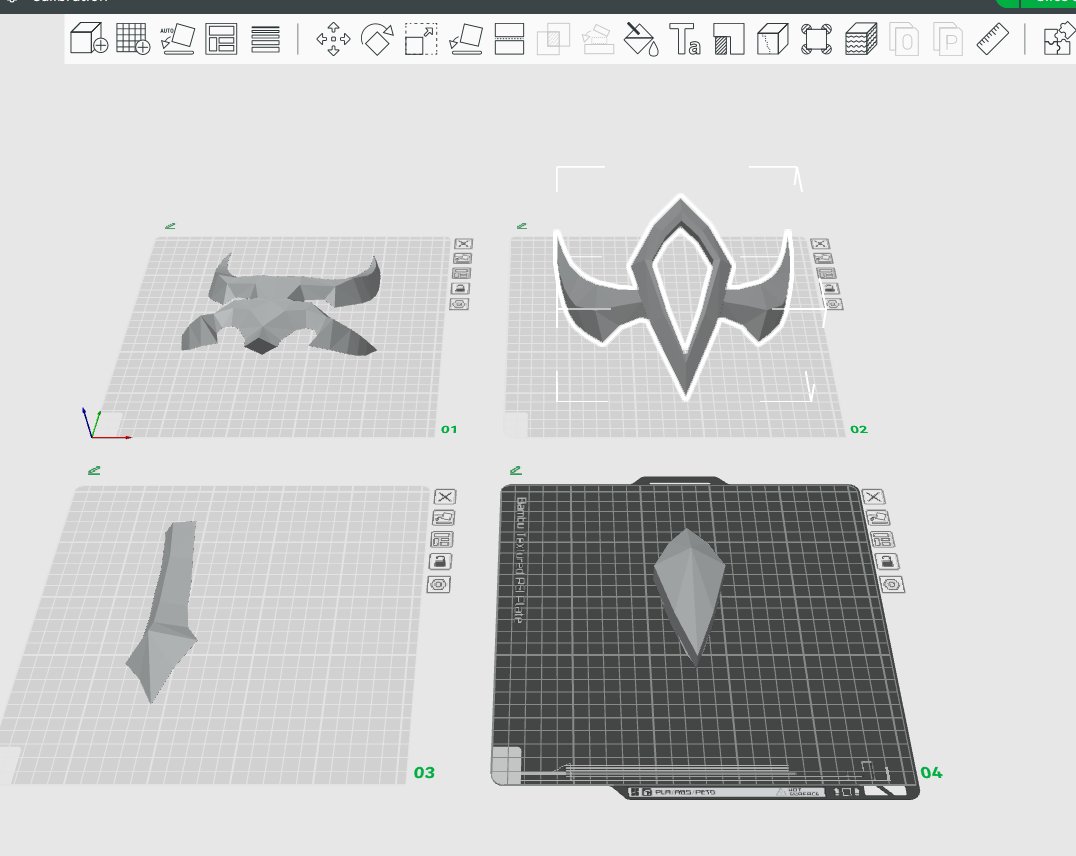This screenshot has width=1076, height=856.
Task: Toggle the lock on plate 01
Action: [460, 288]
